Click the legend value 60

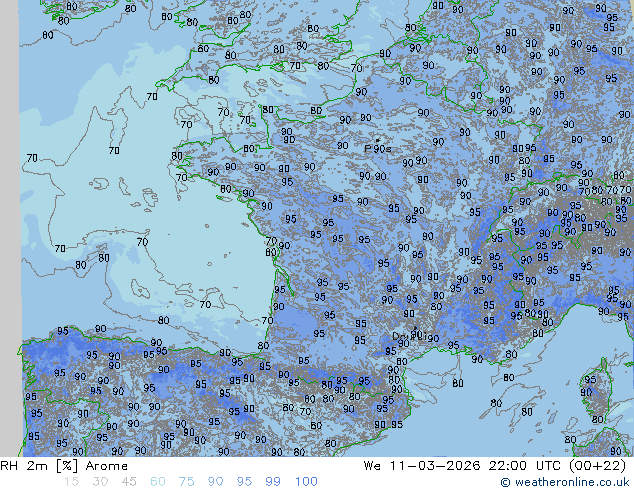coord(158,482)
